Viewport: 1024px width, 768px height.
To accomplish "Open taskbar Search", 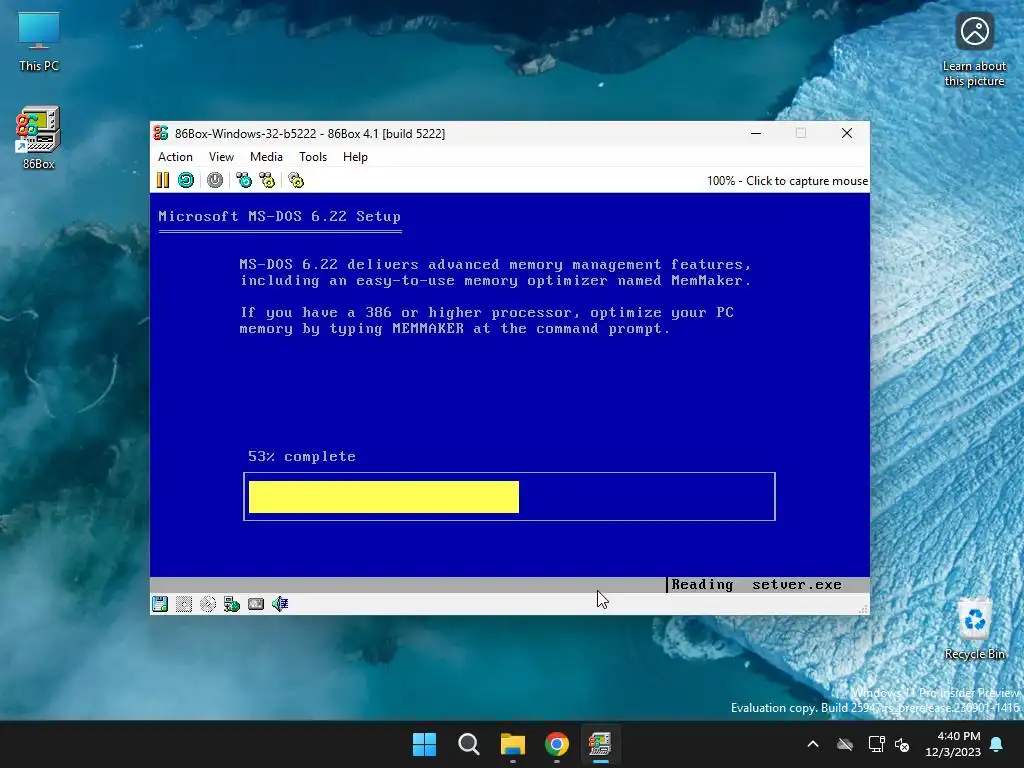I will 469,744.
